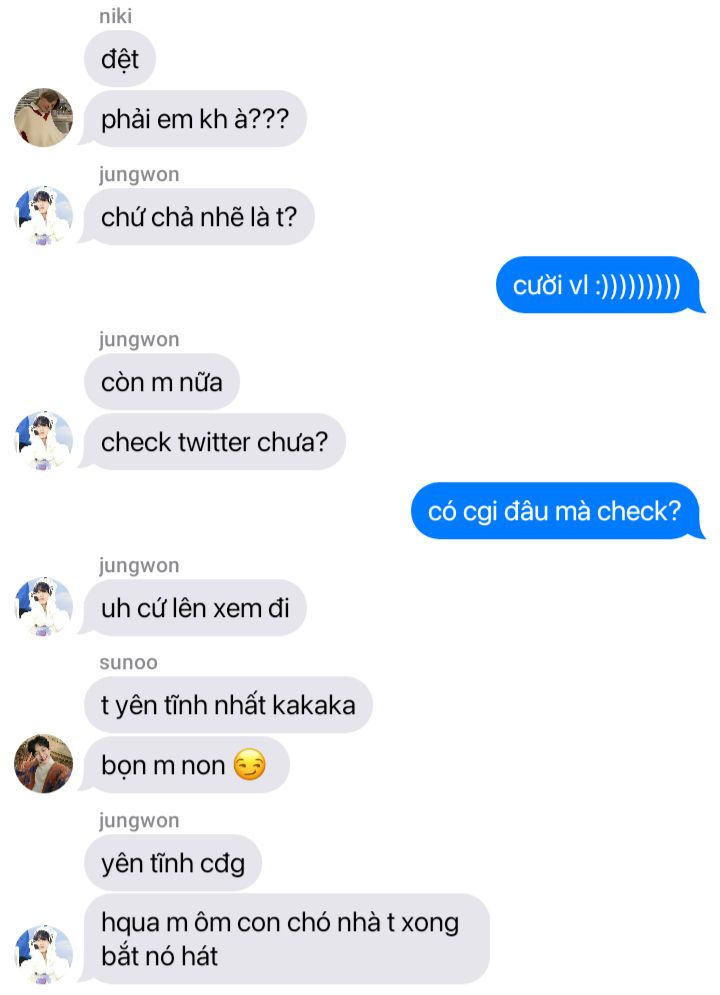720x995 pixels.
Task: Select the 'còn m nữa' message
Action: (162, 382)
